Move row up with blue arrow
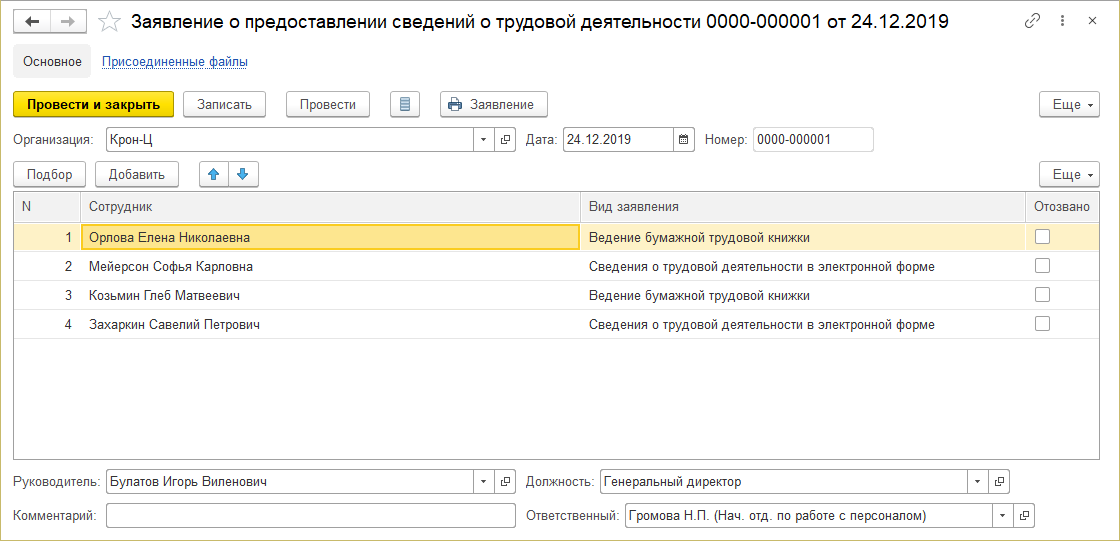 pyautogui.click(x=213, y=174)
